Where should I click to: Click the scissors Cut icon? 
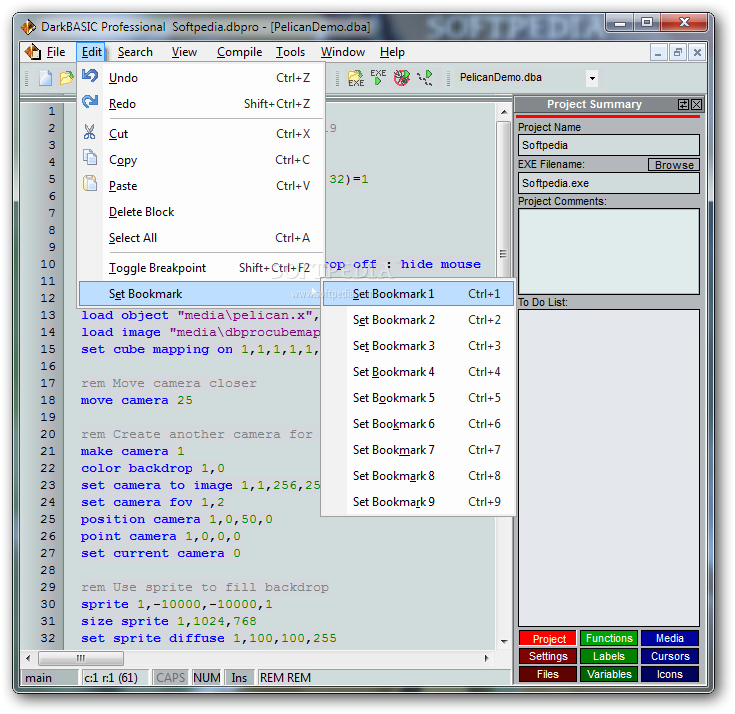[x=90, y=132]
